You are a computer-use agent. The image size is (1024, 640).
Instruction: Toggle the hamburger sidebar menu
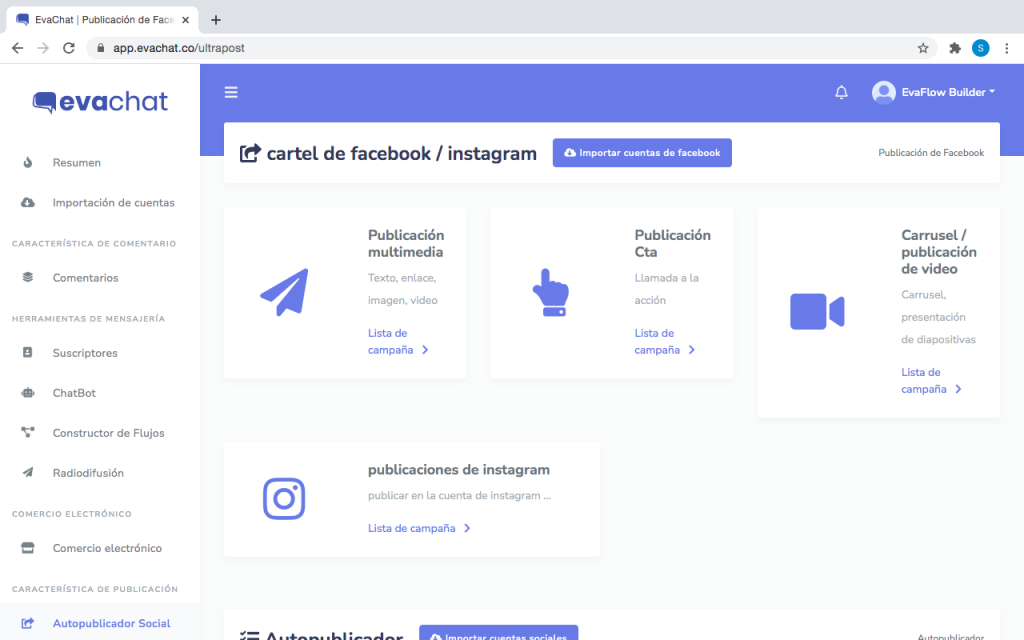click(x=231, y=92)
